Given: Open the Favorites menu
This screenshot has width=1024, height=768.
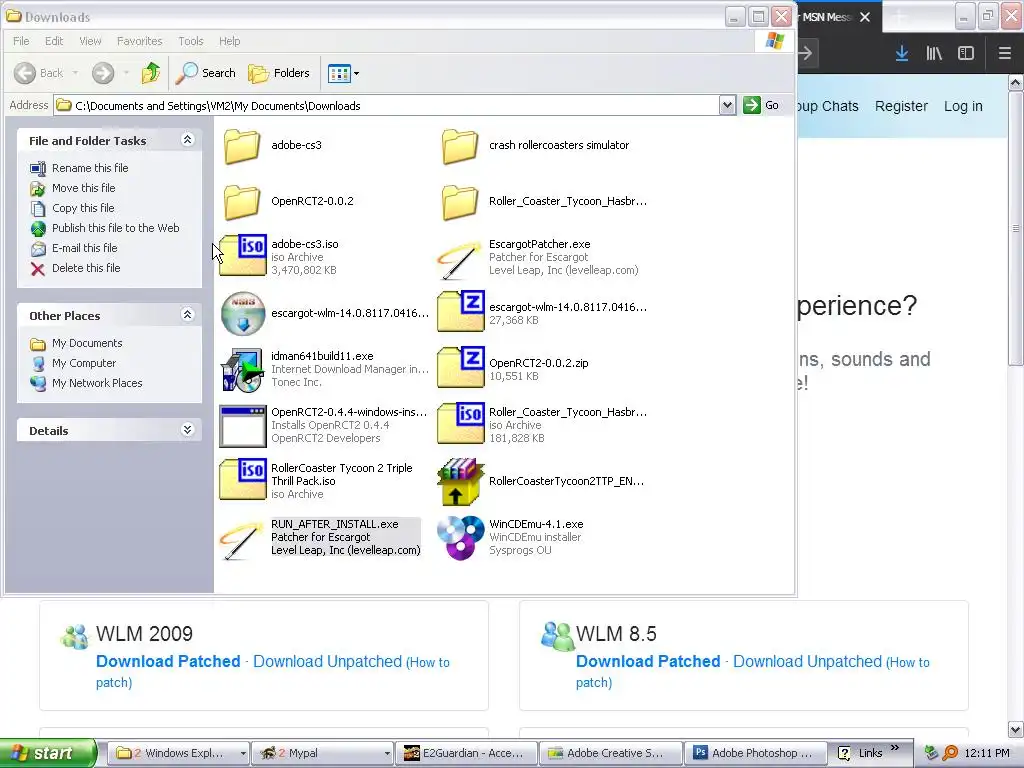Looking at the screenshot, I should pyautogui.click(x=140, y=41).
